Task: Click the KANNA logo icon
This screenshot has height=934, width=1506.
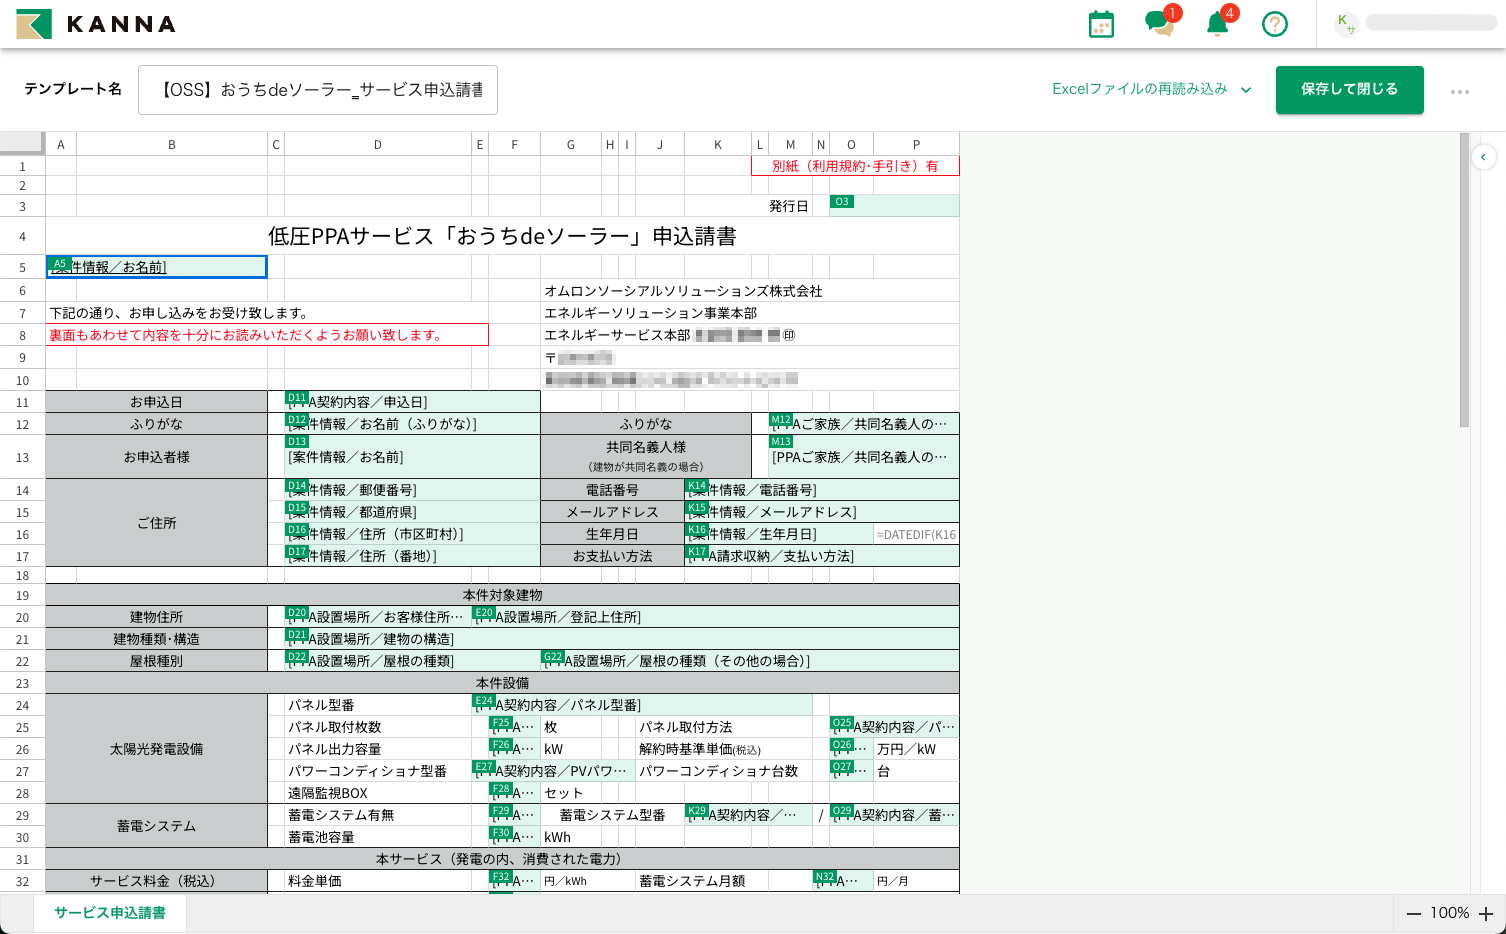Action: [x=34, y=24]
